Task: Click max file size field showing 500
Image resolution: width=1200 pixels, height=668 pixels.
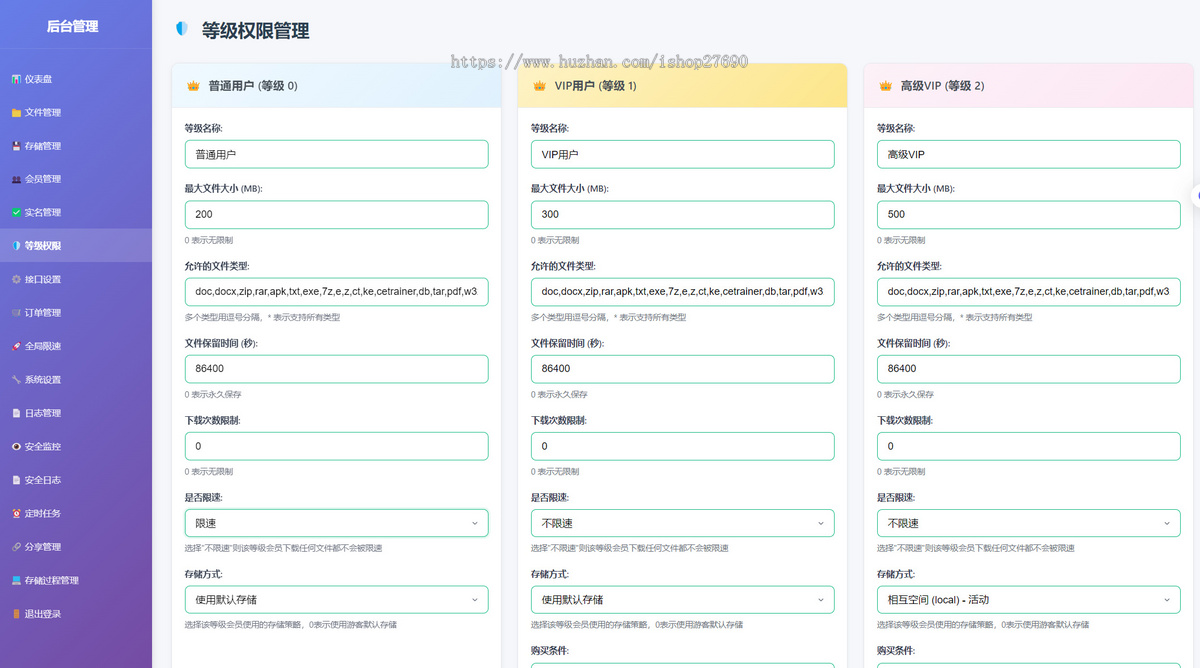Action: tap(1029, 215)
